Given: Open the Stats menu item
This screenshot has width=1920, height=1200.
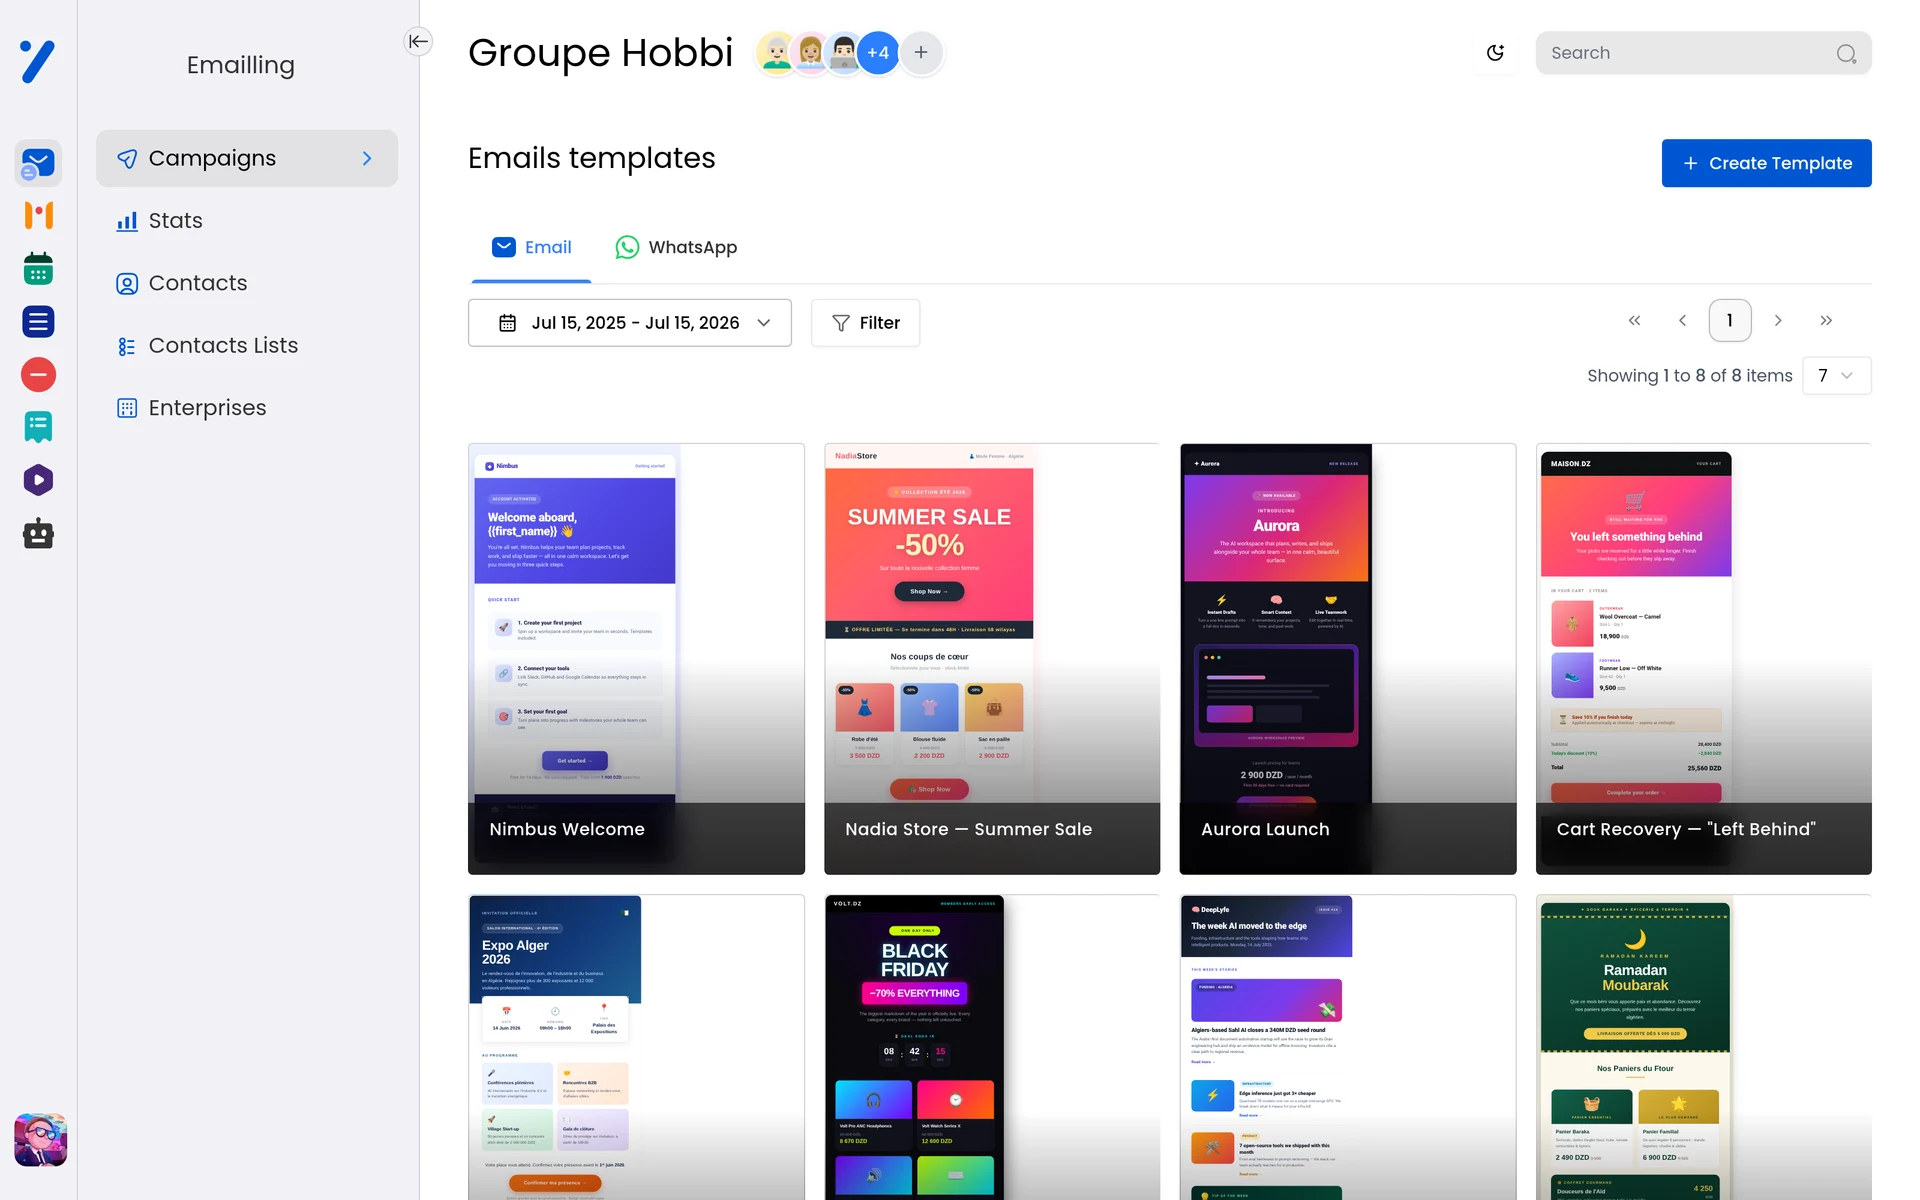Looking at the screenshot, I should [247, 221].
